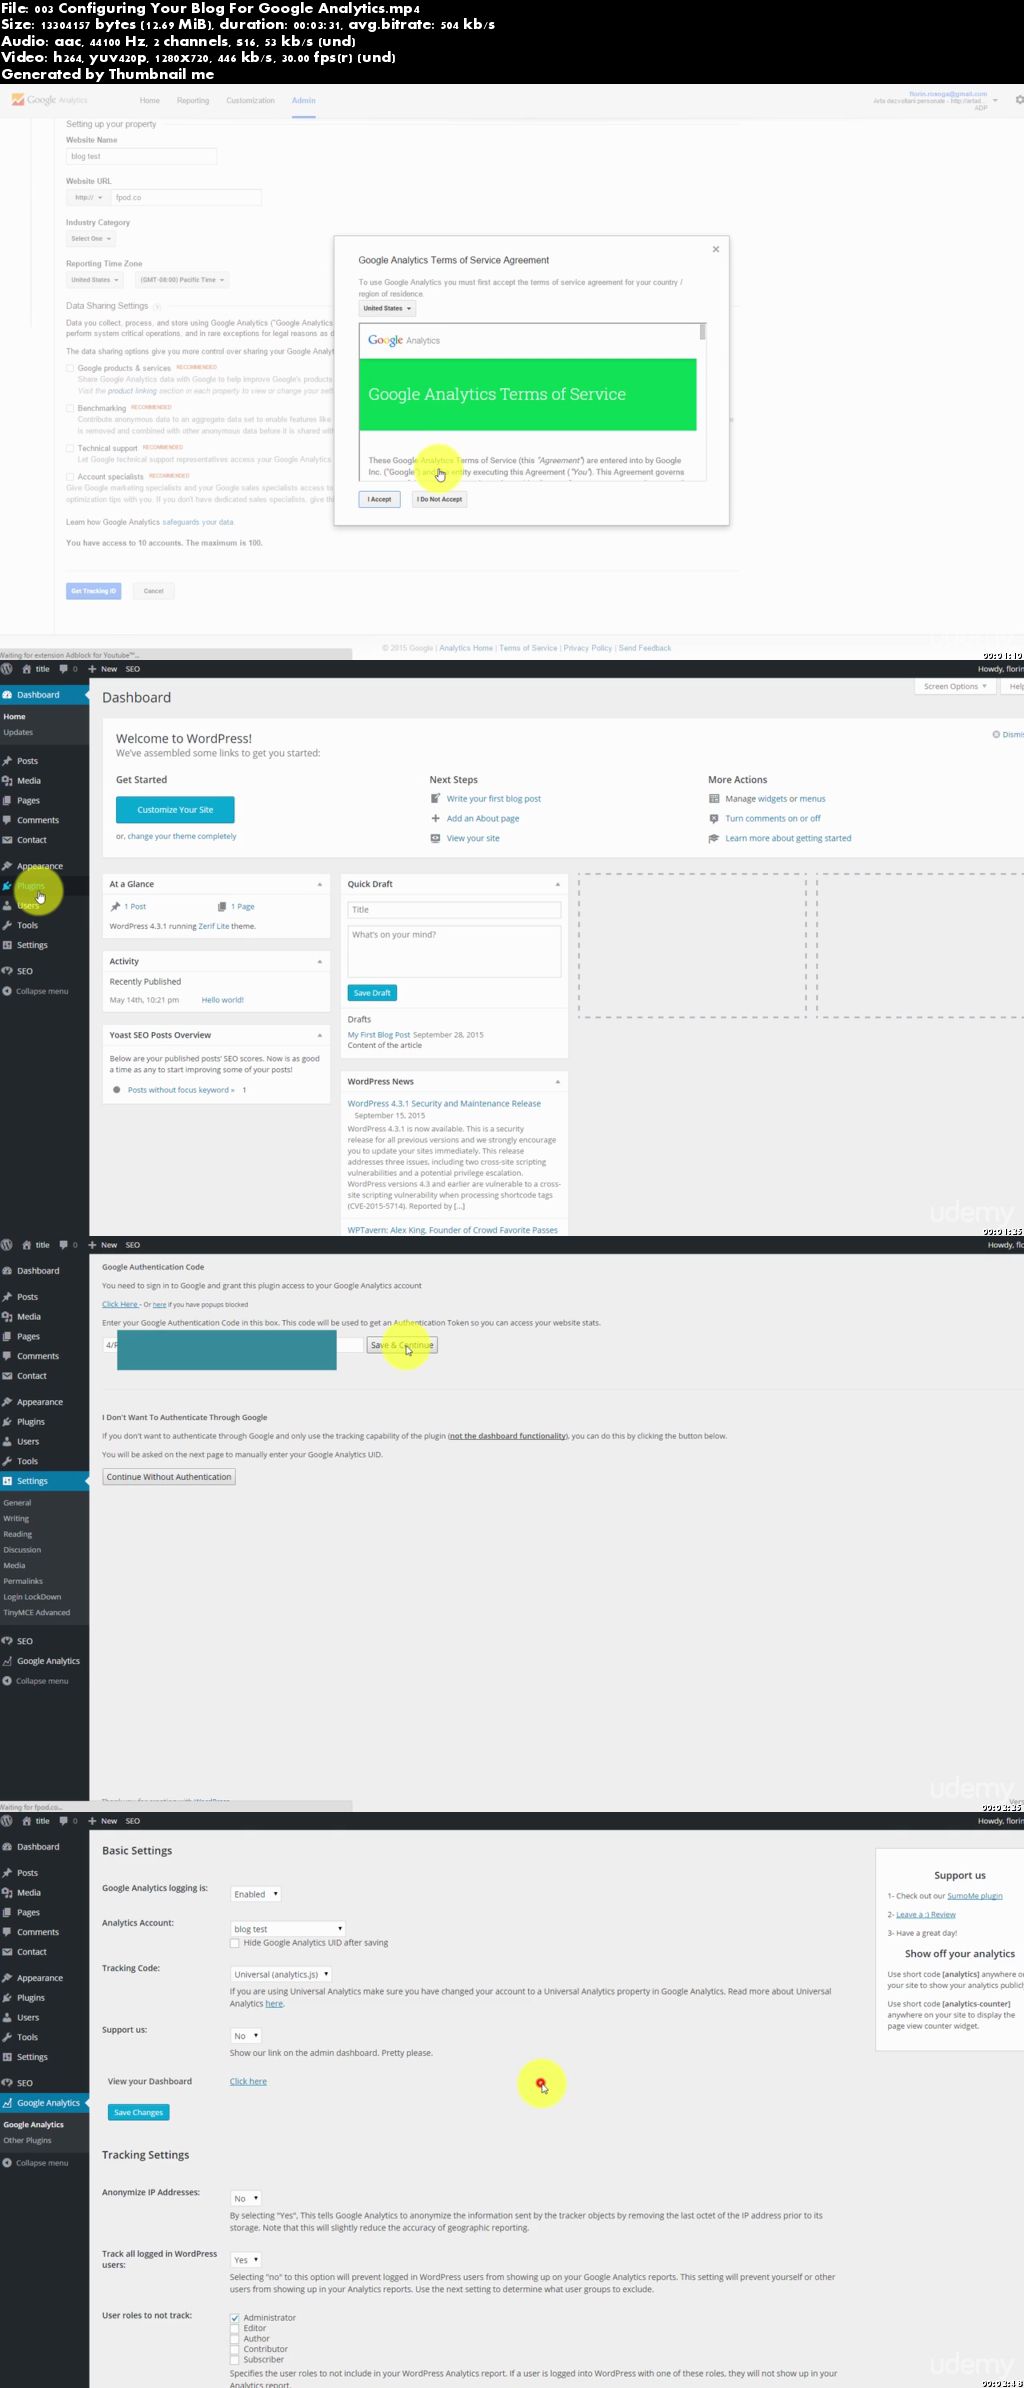Open the Google Analytics logging Enabled dropdown

256,1894
